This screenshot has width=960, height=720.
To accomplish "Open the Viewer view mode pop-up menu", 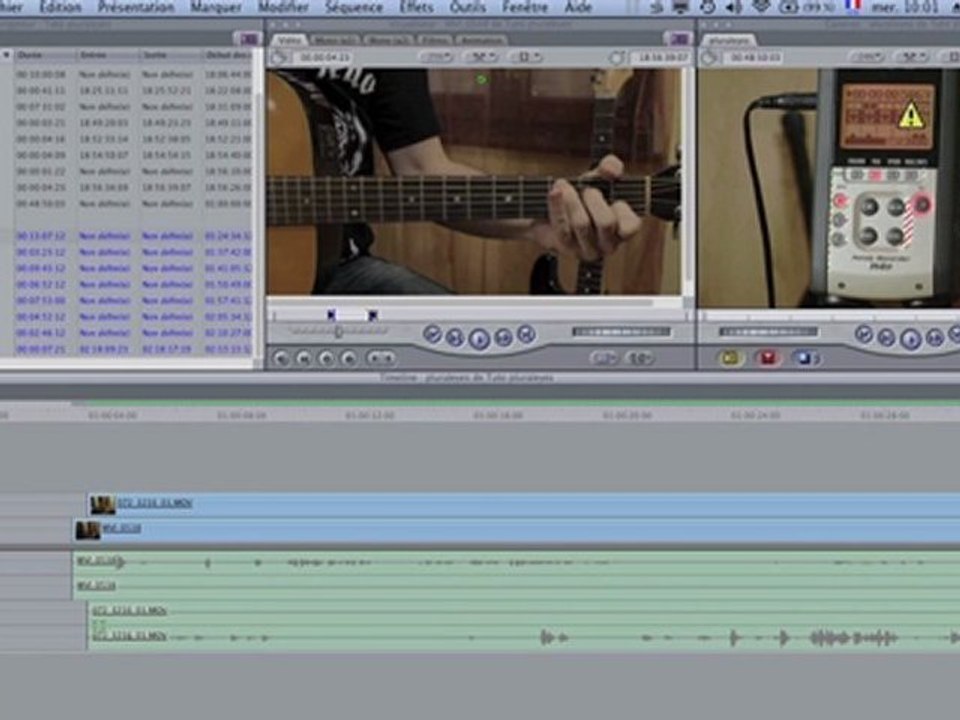I will pyautogui.click(x=525, y=57).
